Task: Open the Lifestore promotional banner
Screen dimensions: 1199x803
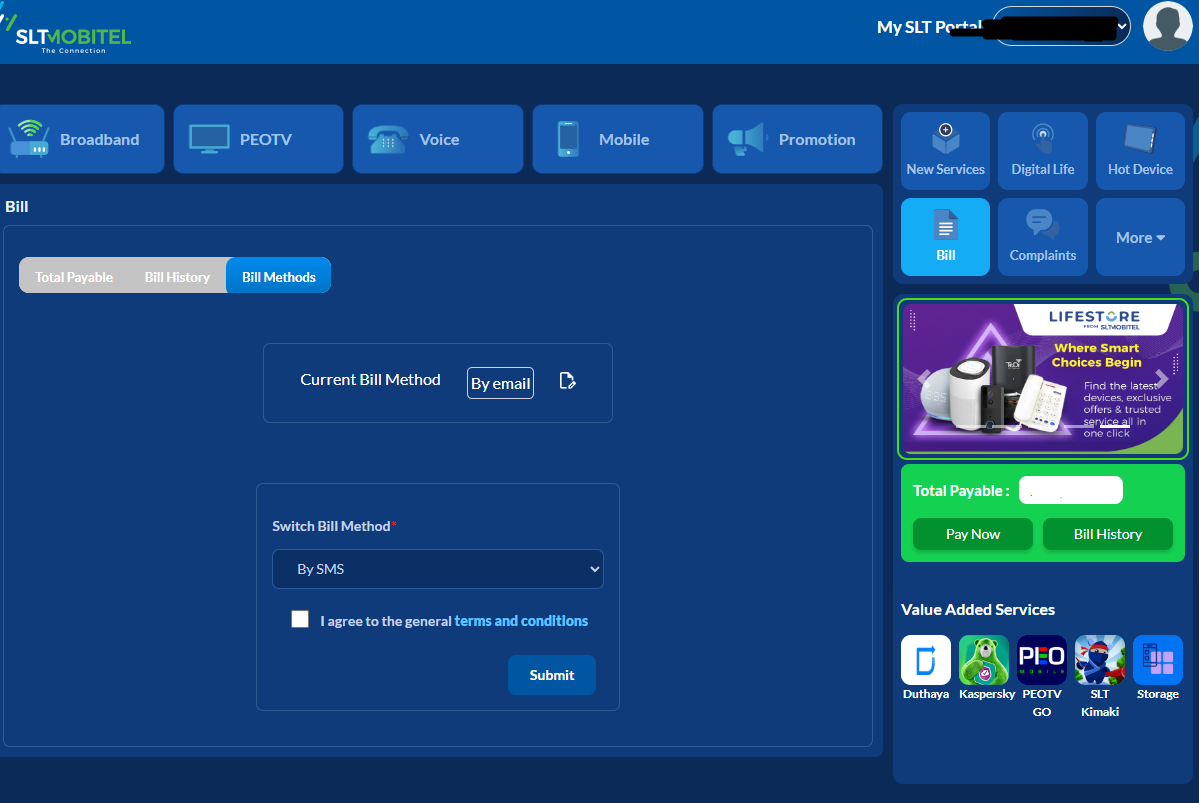Action: [1043, 379]
